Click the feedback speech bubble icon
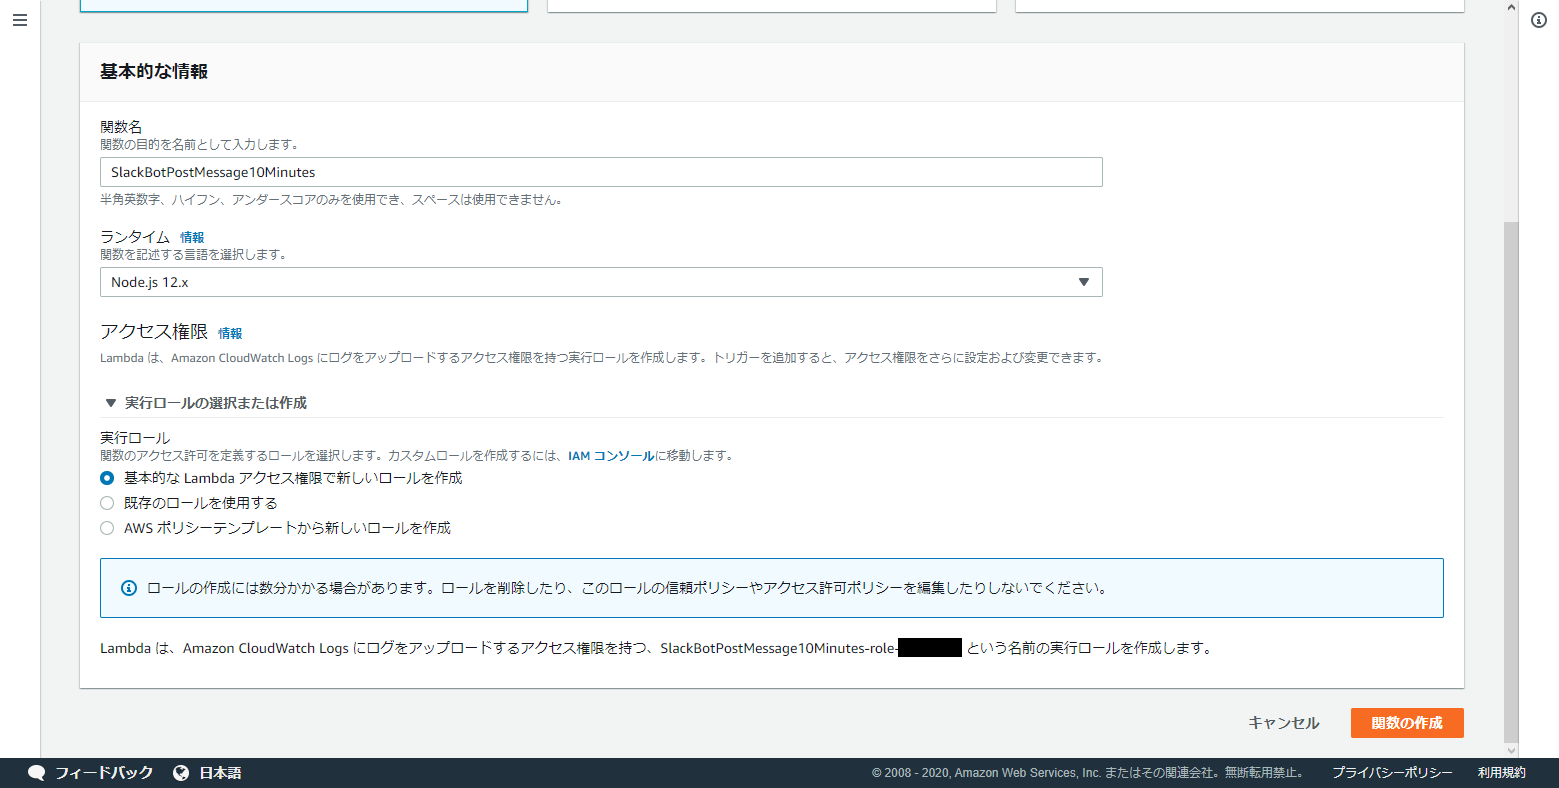 coord(37,773)
